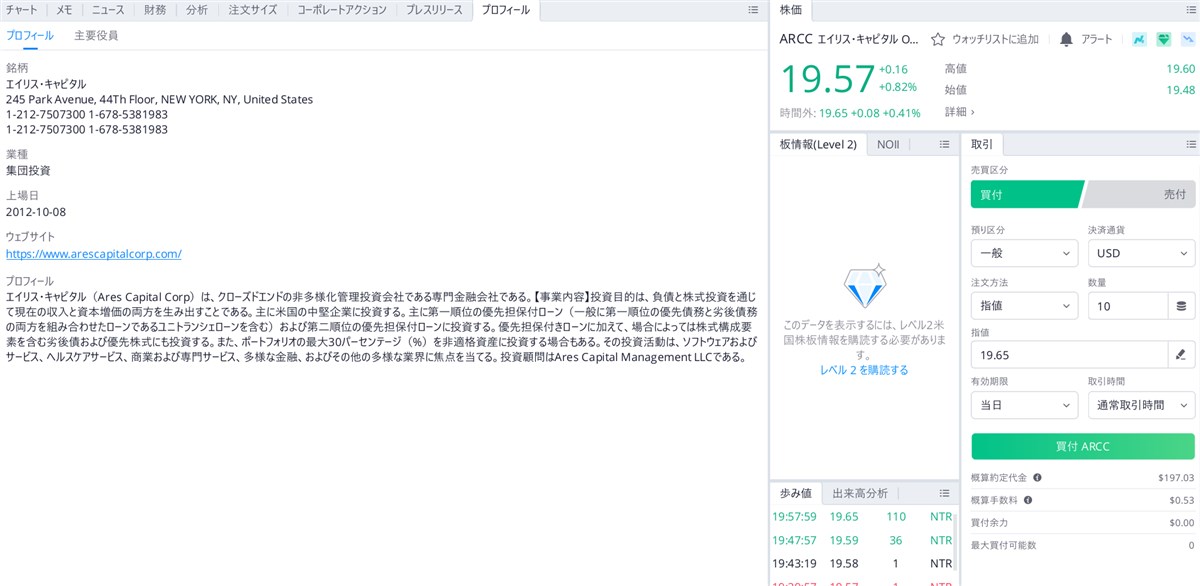This screenshot has height=586, width=1200.
Task: Open the 預り区分 dropdown showing 一般
Action: coord(1024,253)
